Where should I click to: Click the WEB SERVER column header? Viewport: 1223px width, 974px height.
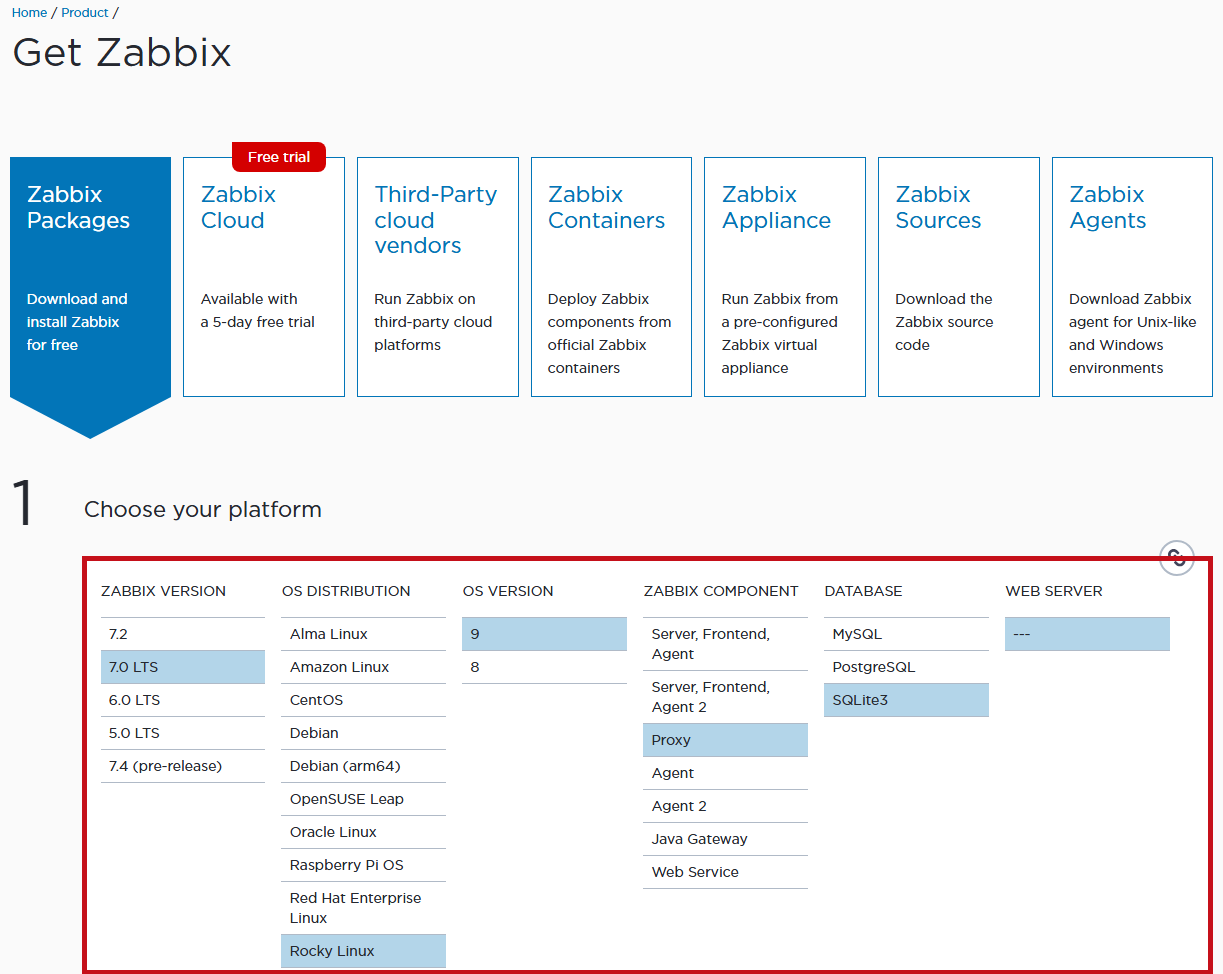coord(1054,591)
